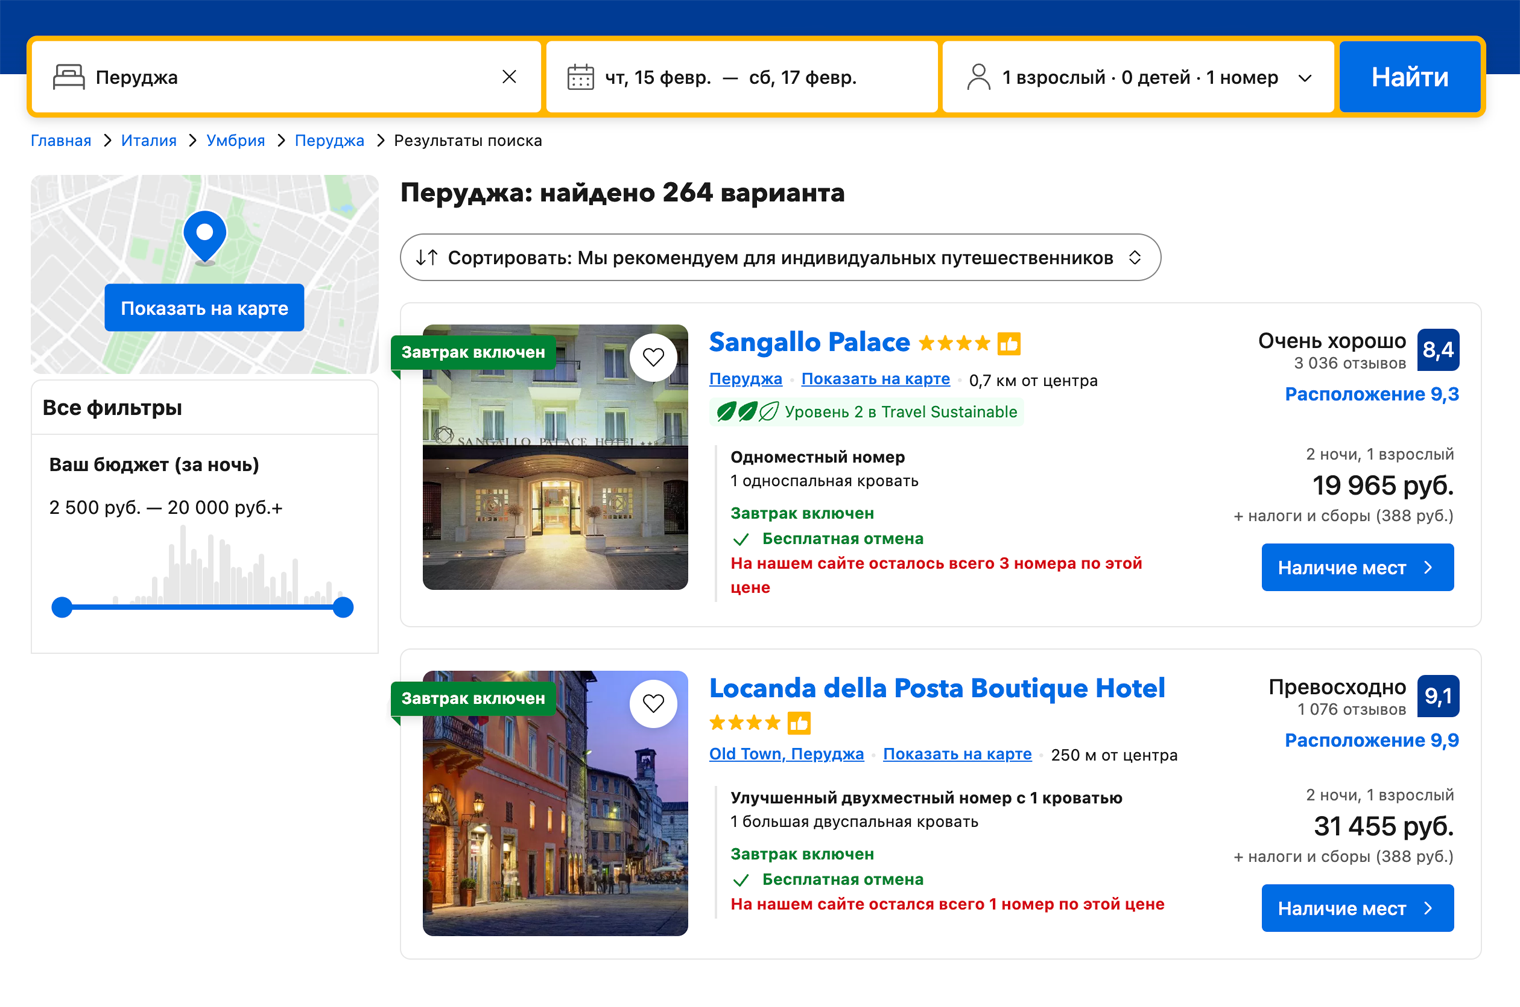Click Перуджа location link under Sangallo Palace
This screenshot has width=1520, height=1007.
(746, 379)
